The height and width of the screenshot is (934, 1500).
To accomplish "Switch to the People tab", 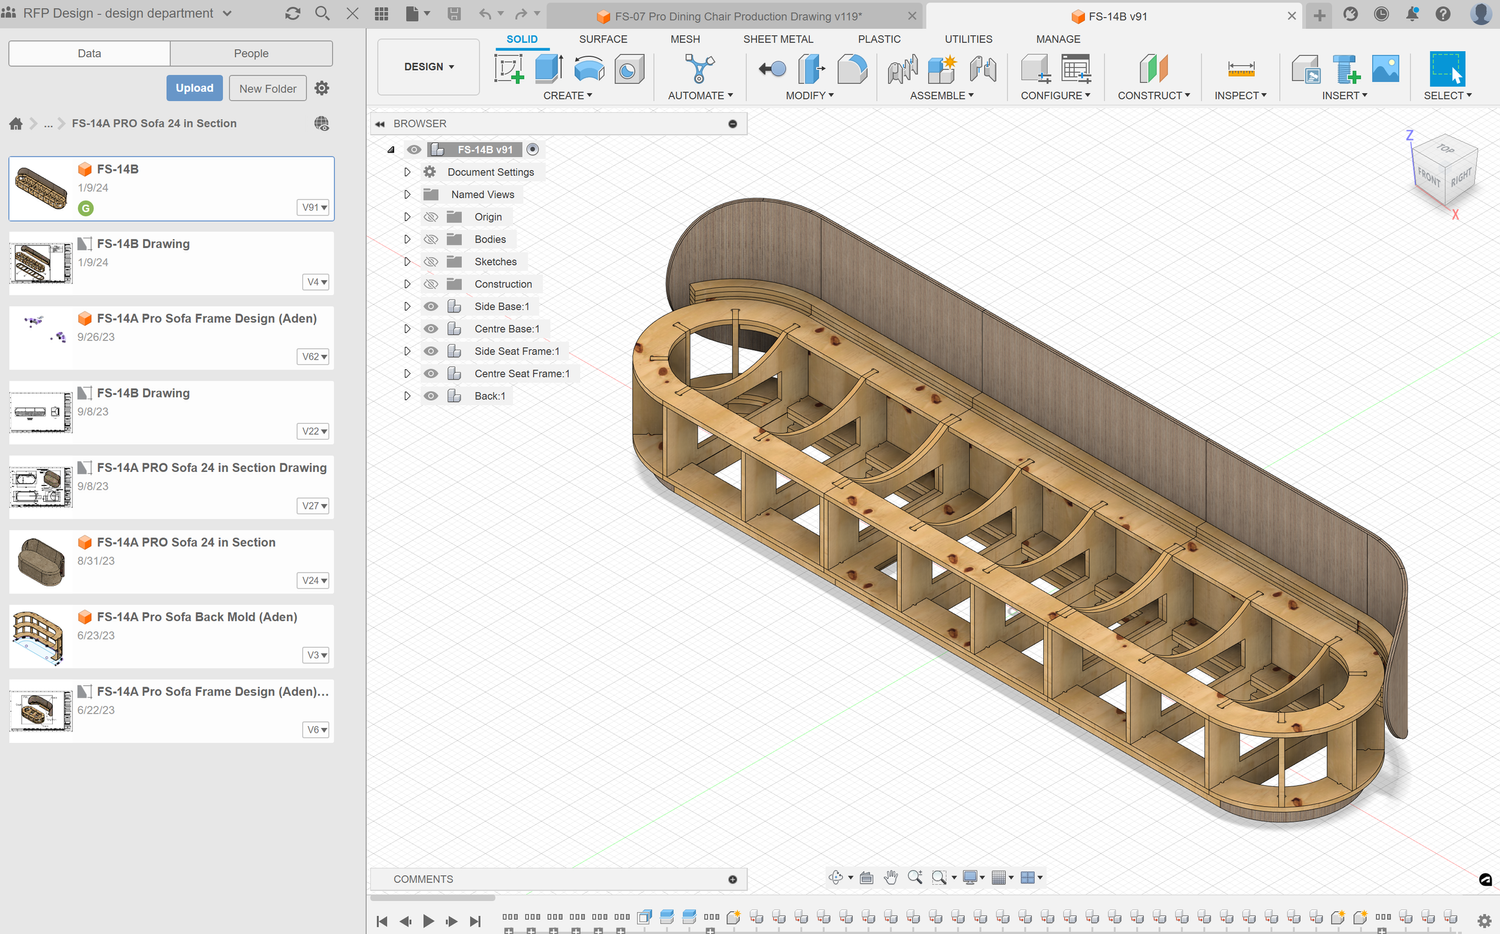I will [x=251, y=53].
